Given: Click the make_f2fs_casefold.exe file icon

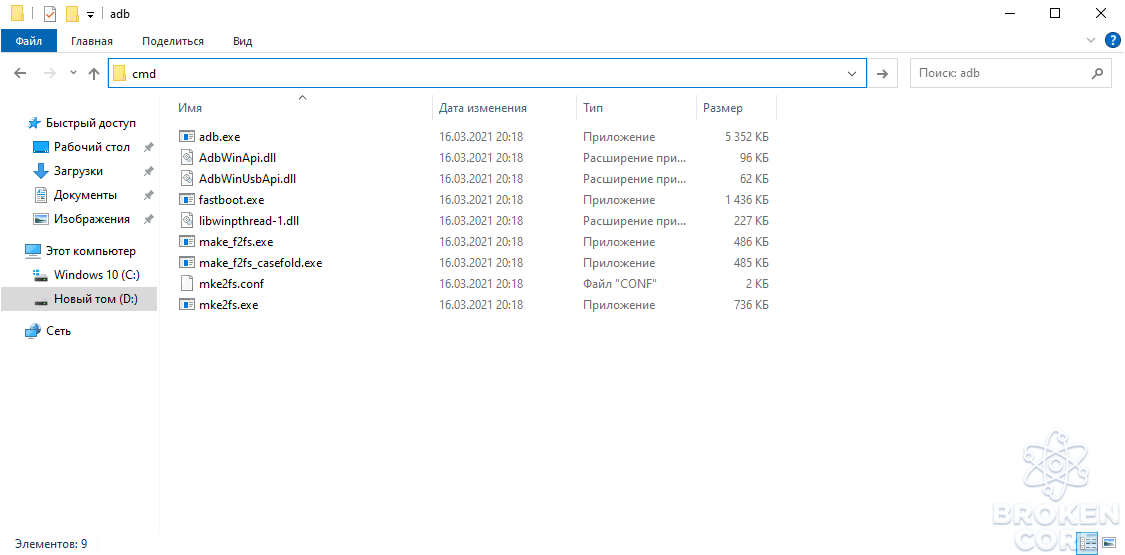Looking at the screenshot, I should [187, 262].
